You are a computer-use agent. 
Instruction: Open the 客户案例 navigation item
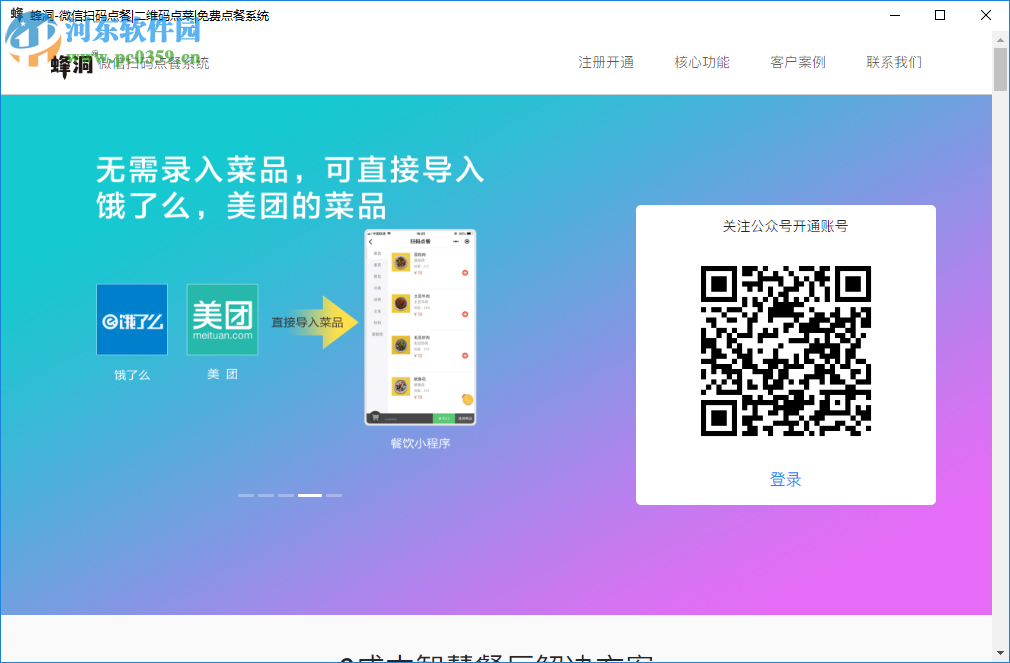[x=798, y=61]
